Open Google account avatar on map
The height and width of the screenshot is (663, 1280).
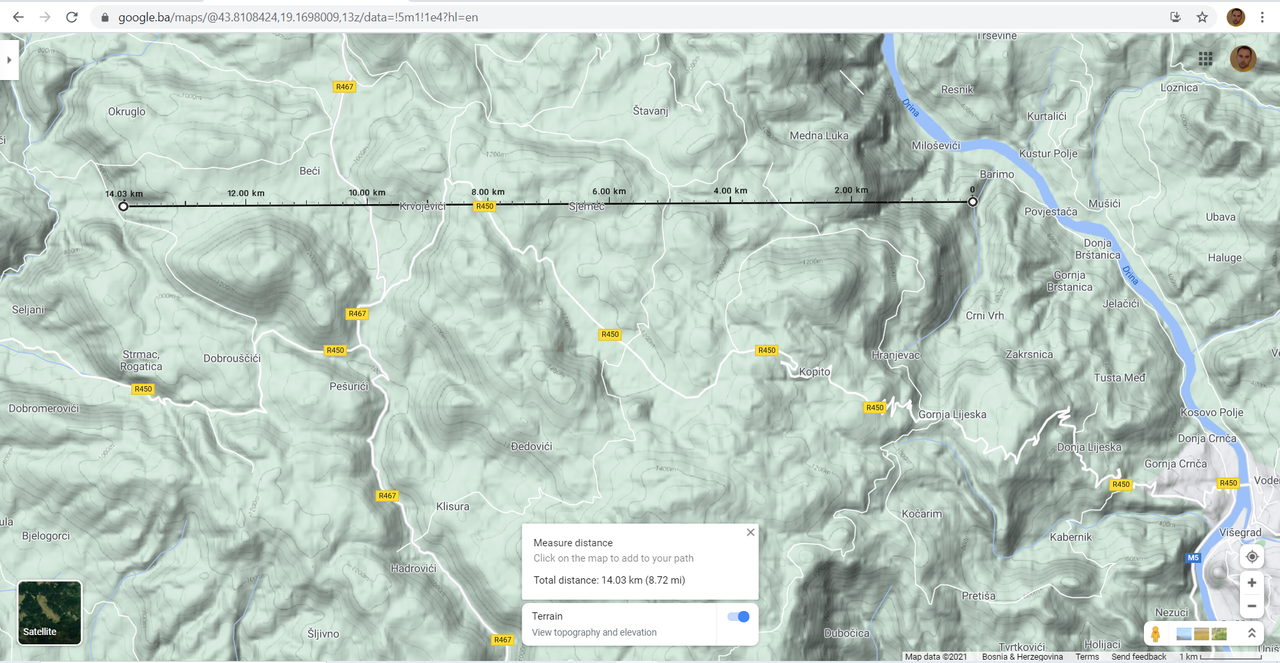tap(1243, 58)
